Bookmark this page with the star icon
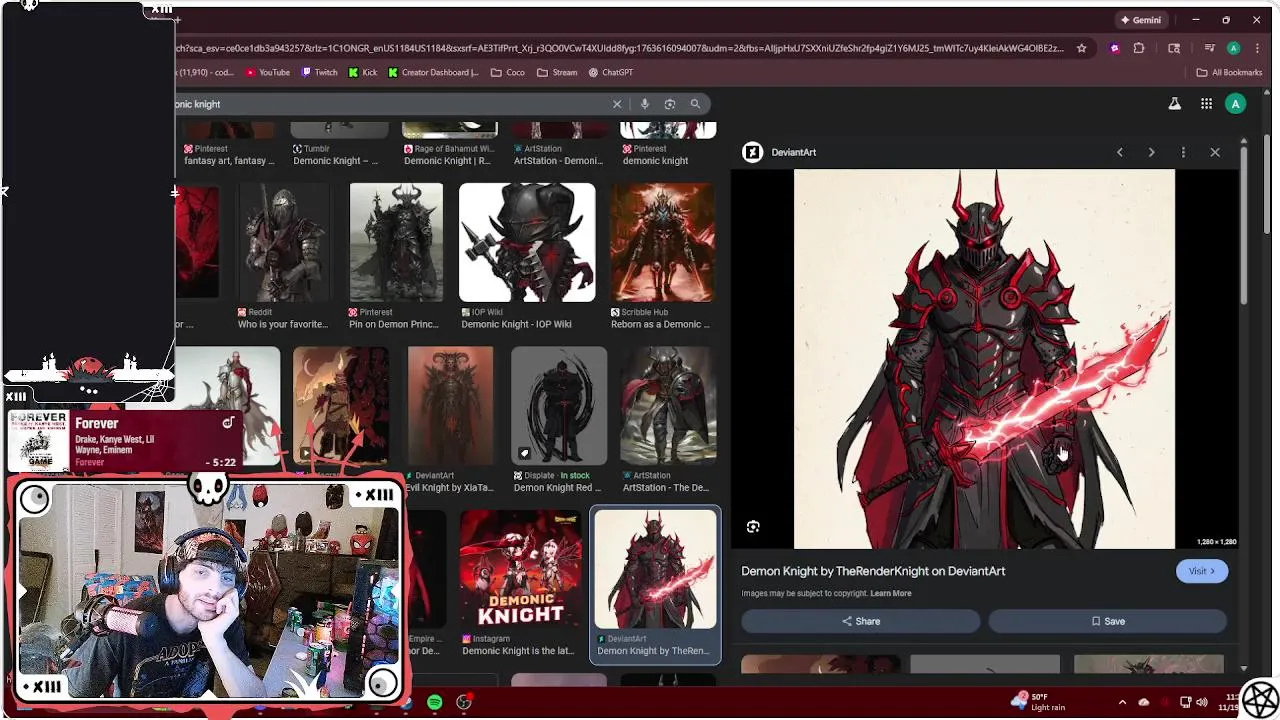 (1081, 48)
